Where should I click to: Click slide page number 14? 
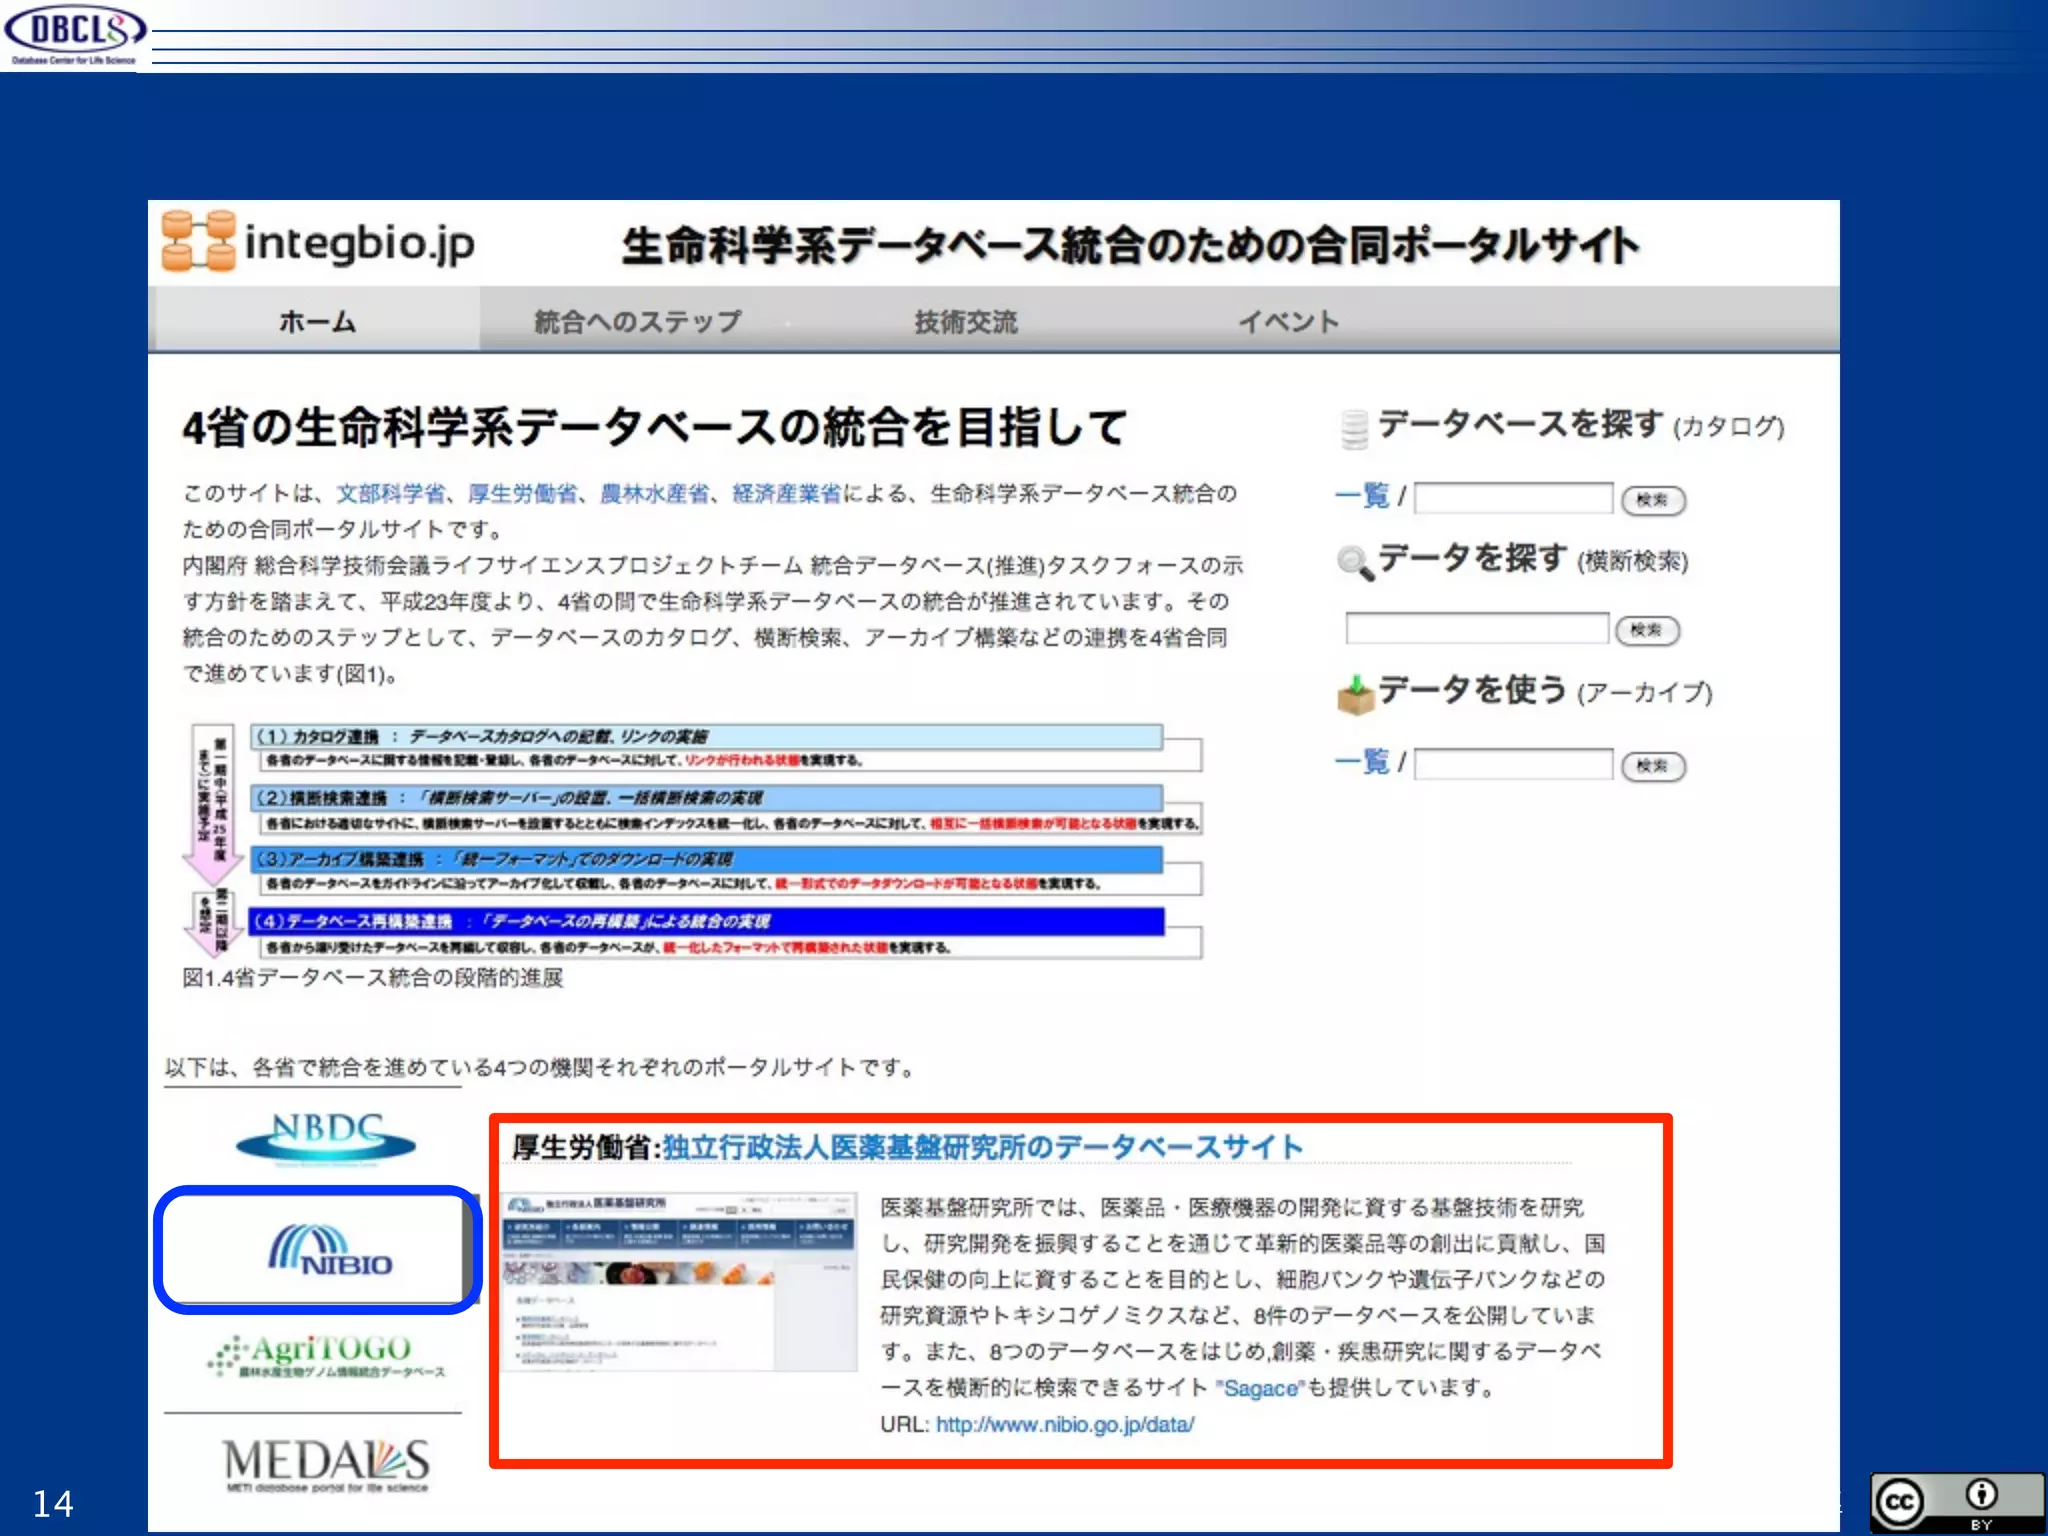coord(53,1504)
